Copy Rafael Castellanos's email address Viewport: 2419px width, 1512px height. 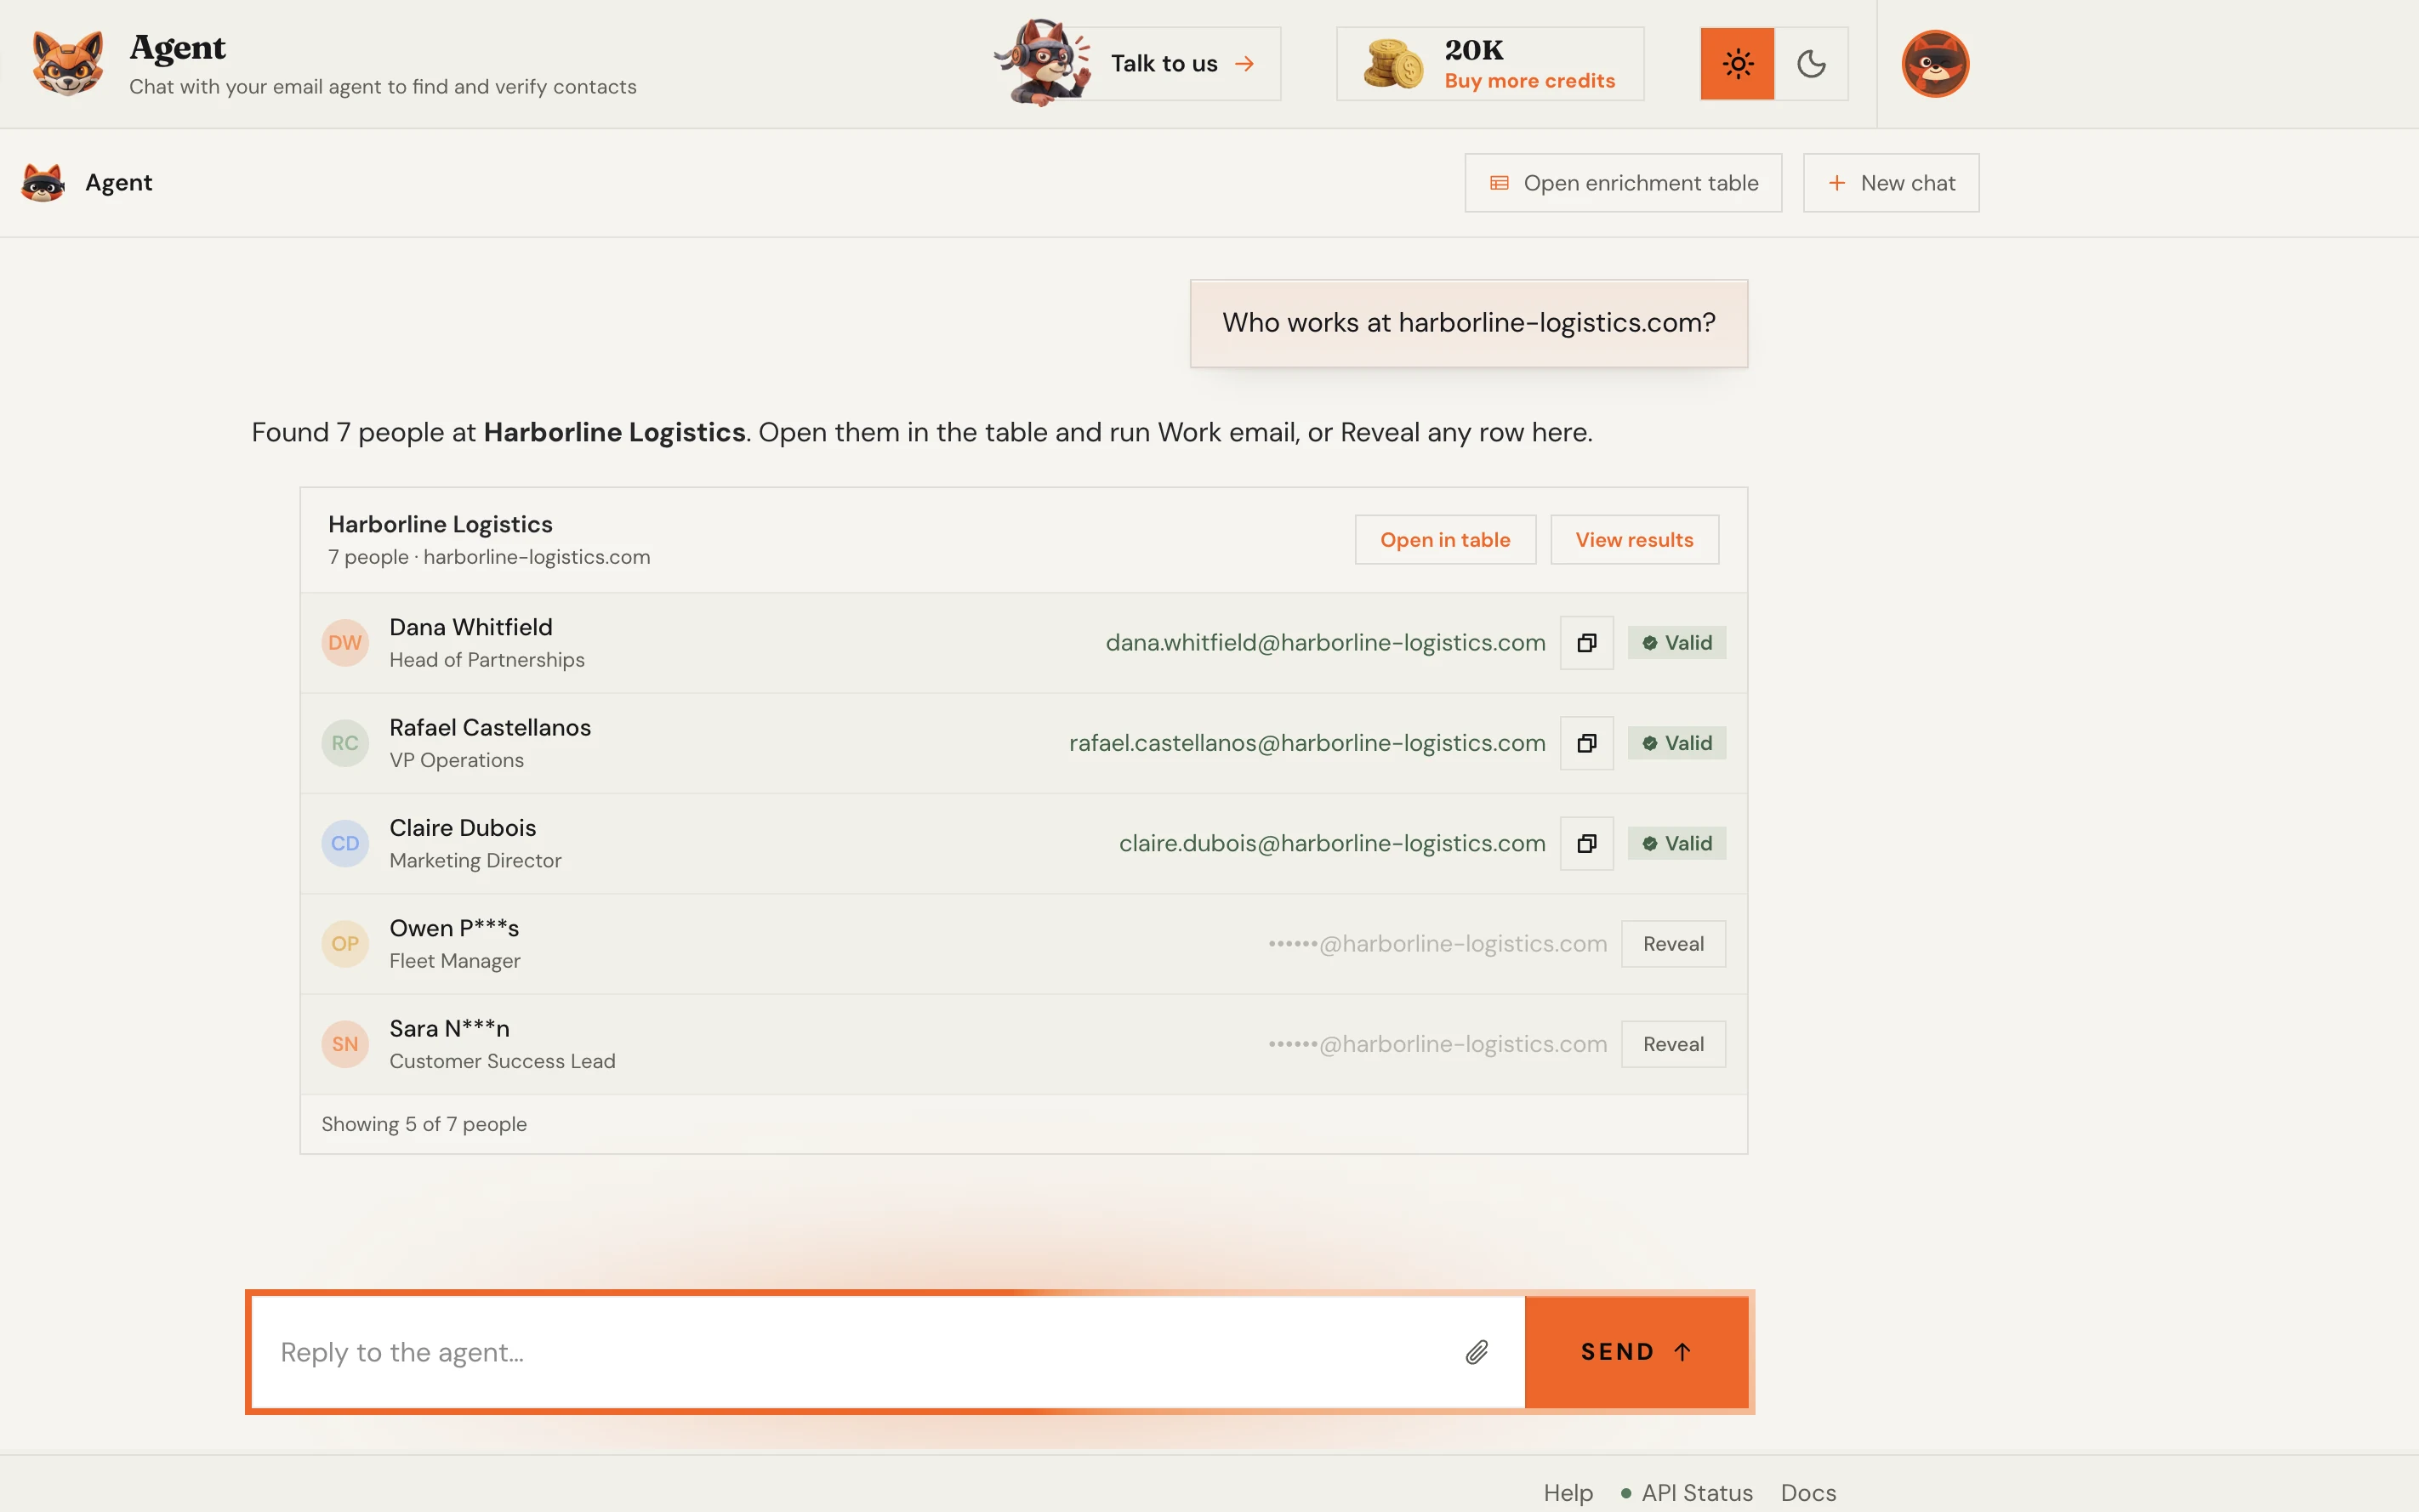(x=1587, y=743)
